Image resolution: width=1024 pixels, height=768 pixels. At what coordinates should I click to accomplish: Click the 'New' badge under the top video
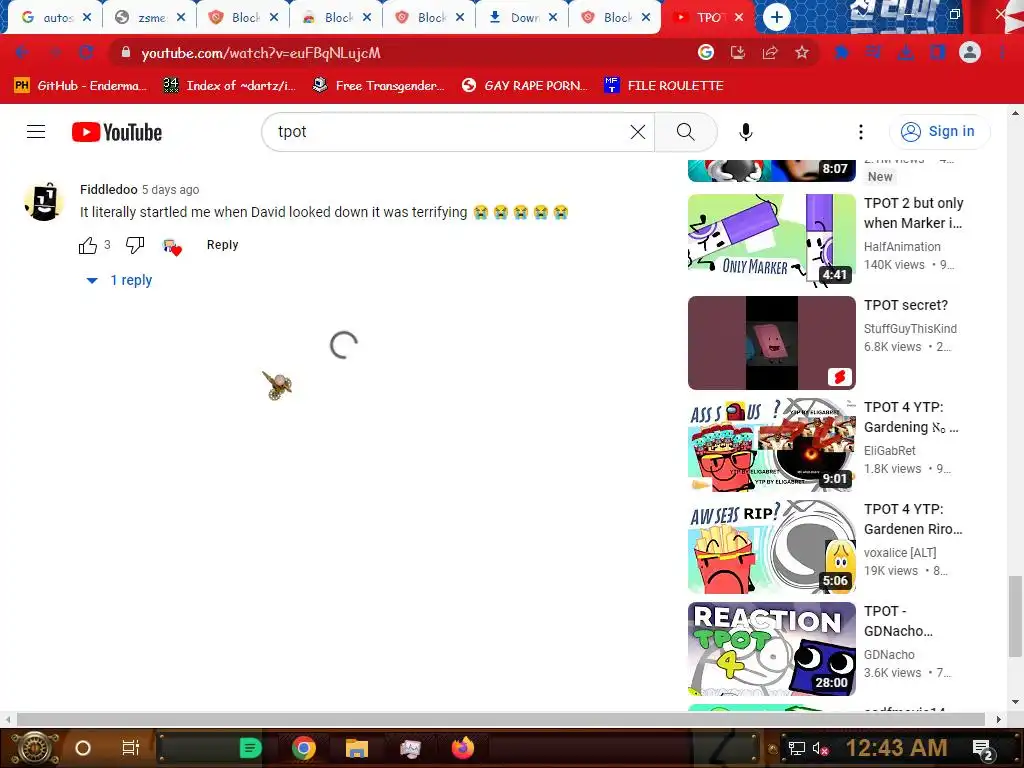pos(880,176)
